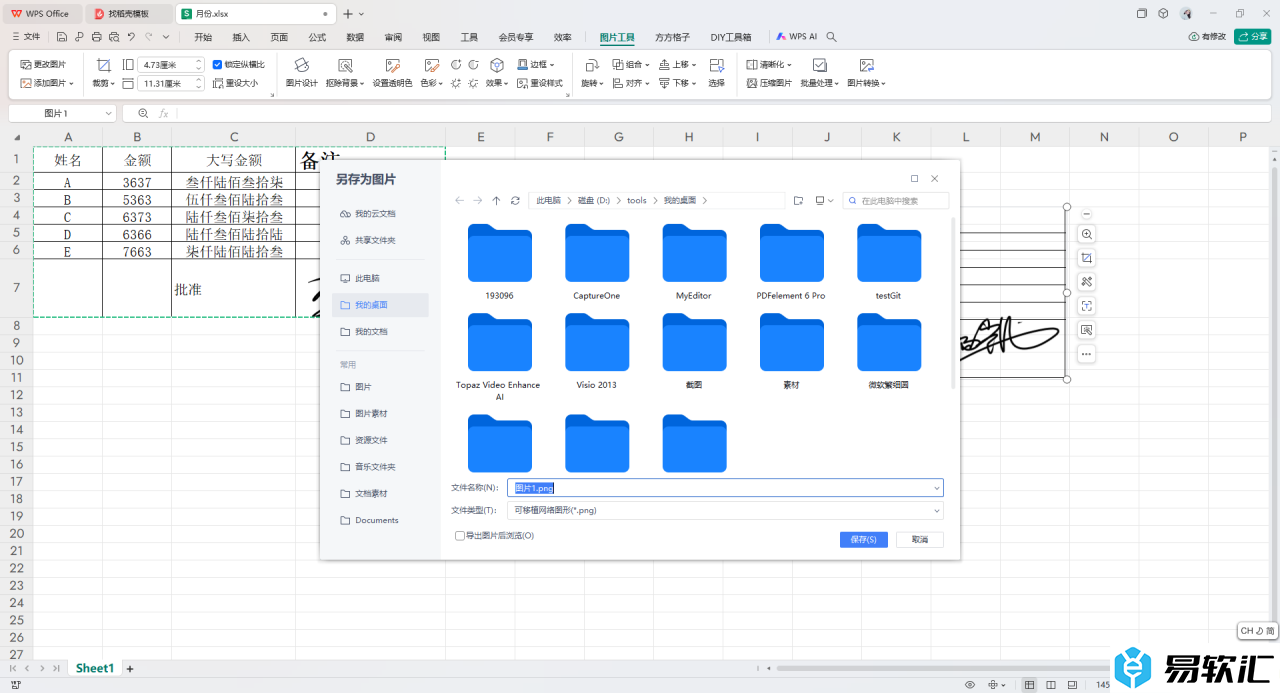The image size is (1280, 693).
Task: Click 压缩图片 compress picture
Action: (x=769, y=83)
